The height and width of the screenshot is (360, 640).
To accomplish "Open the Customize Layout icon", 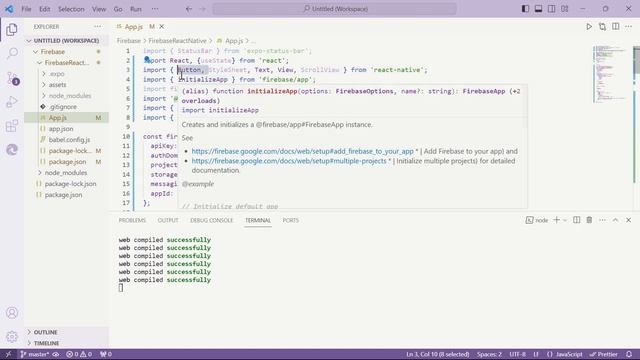I will [564, 9].
